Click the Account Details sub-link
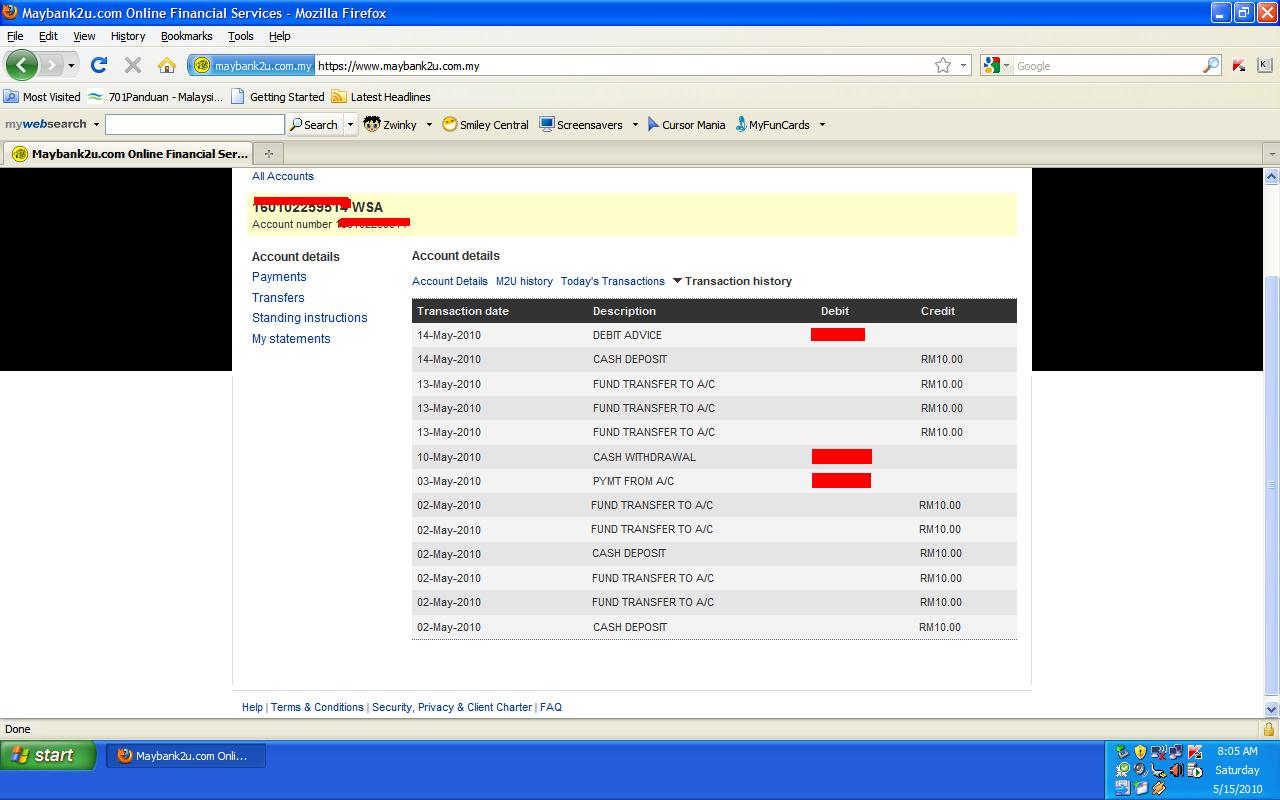Screen dimensions: 1280x800 450,281
